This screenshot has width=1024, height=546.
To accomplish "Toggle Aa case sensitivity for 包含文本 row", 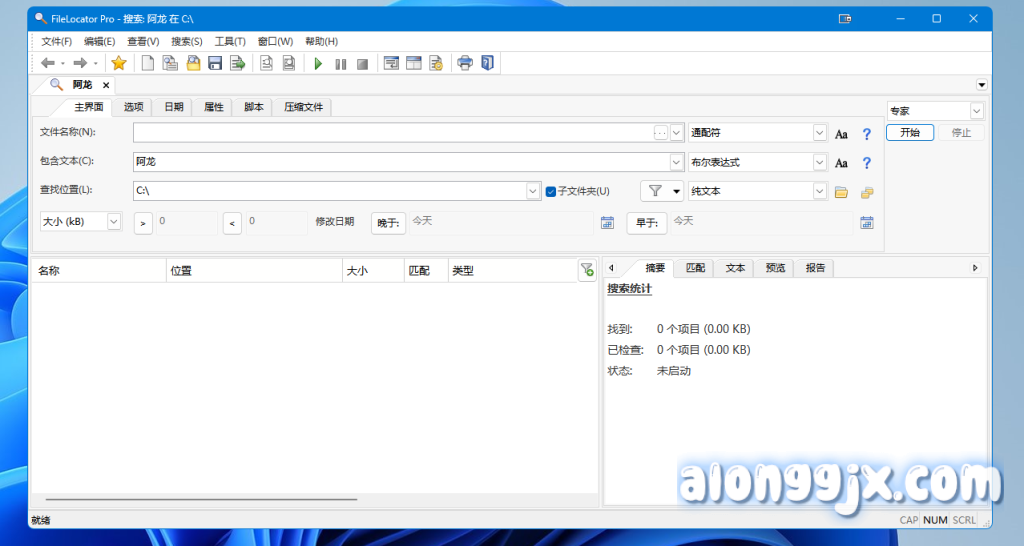I will pos(841,163).
